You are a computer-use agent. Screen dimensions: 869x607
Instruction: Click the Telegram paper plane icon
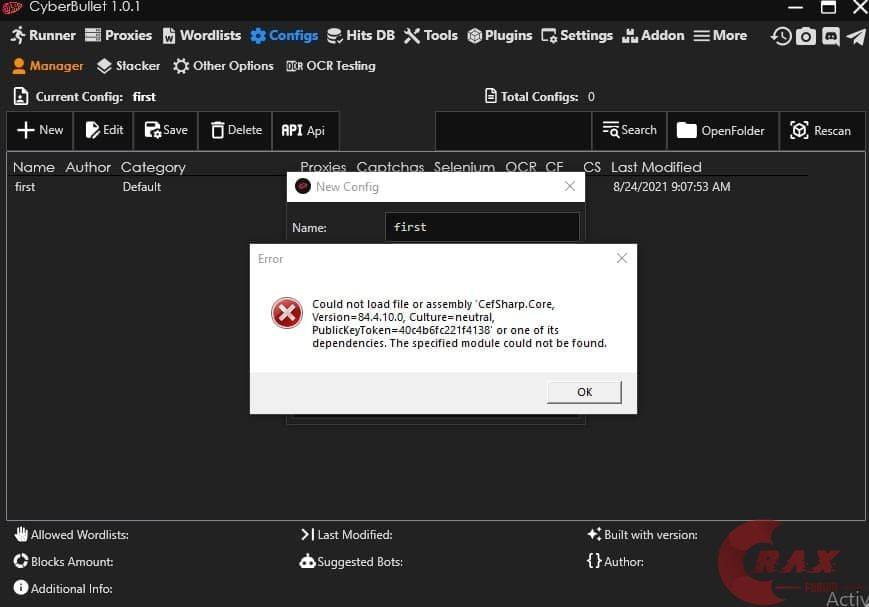coord(856,37)
